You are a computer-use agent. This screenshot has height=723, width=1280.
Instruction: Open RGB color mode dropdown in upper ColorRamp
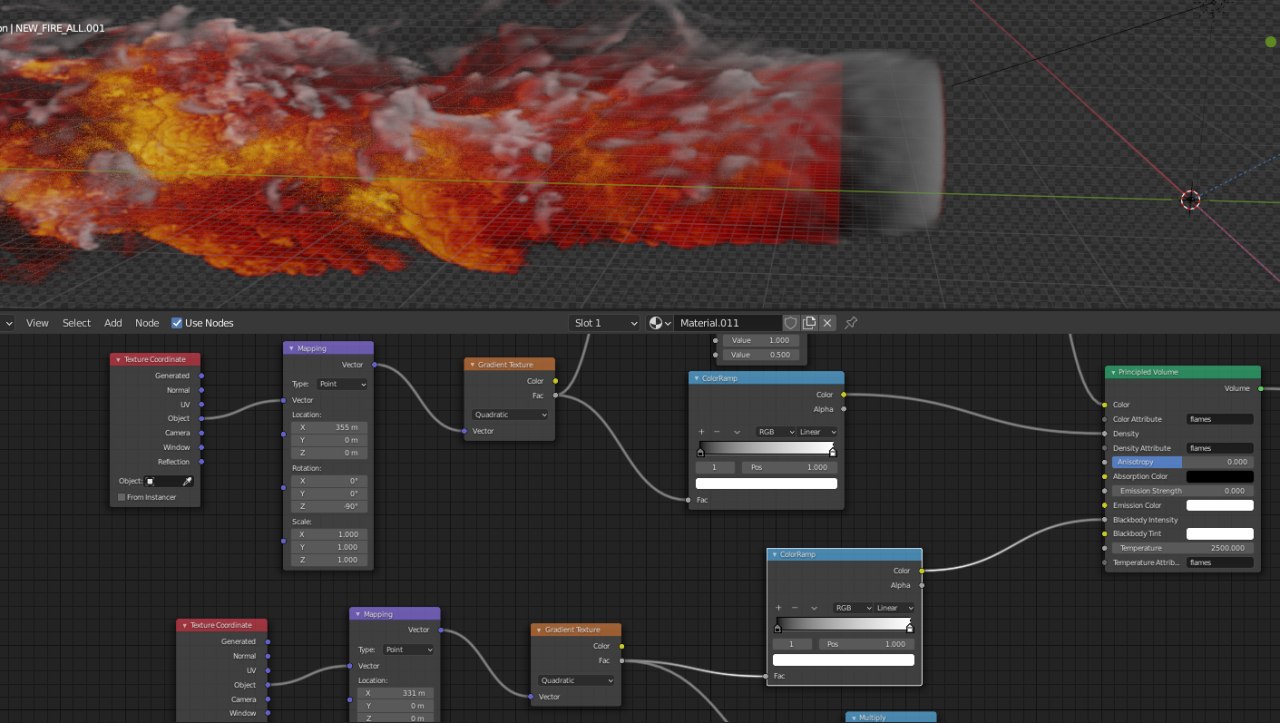776,432
